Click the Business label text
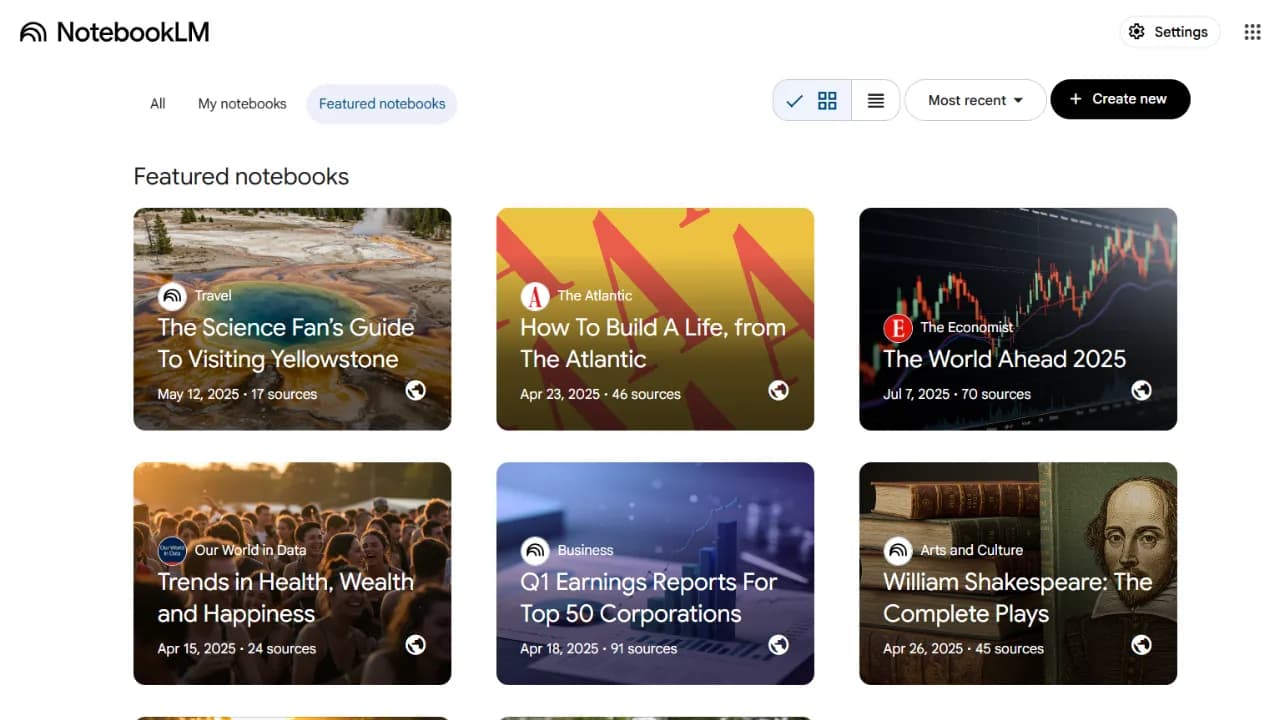Viewport: 1280px width, 720px height. tap(586, 550)
